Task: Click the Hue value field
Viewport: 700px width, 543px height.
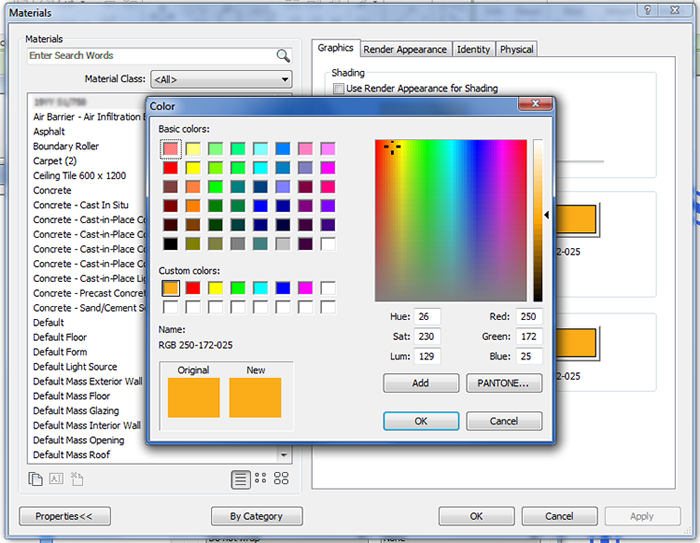Action: pos(427,317)
